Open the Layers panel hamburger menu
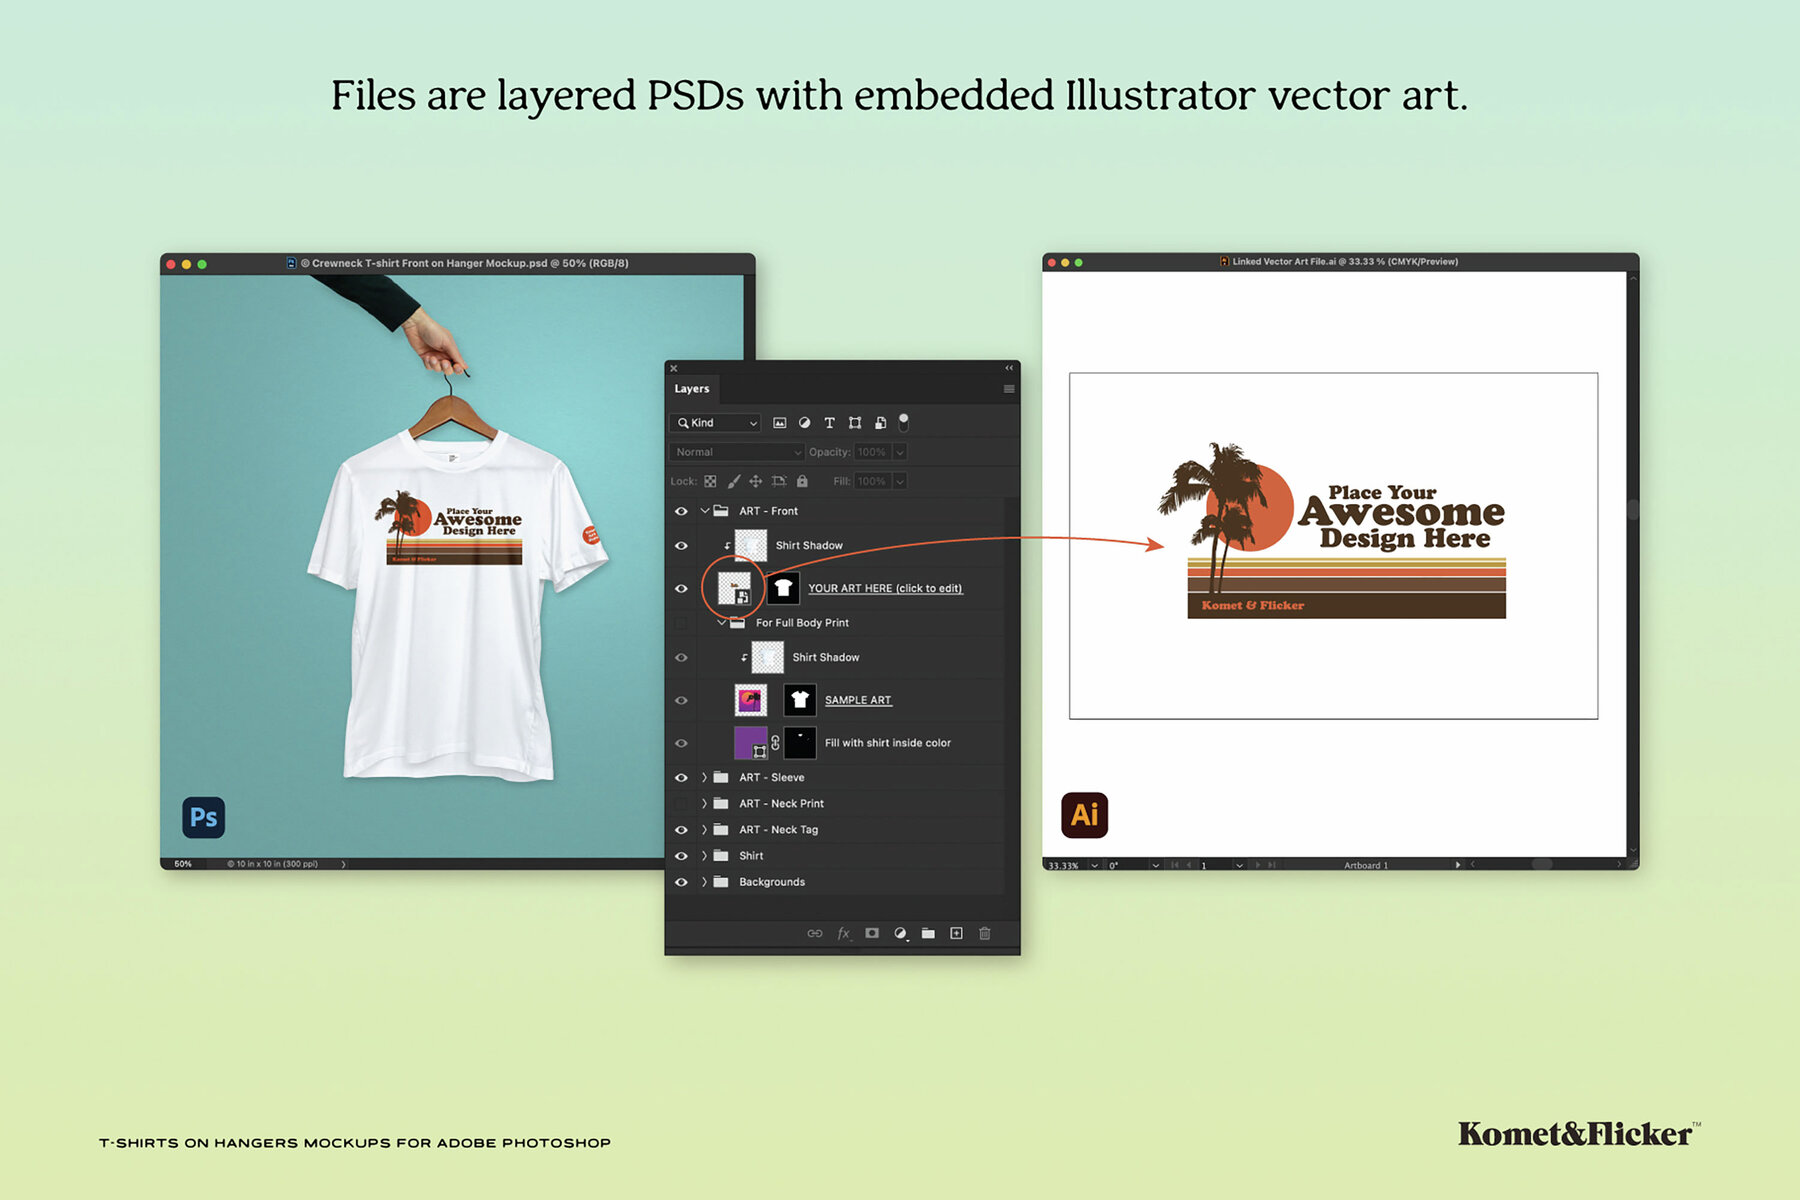The image size is (1800, 1200). click(x=1008, y=389)
